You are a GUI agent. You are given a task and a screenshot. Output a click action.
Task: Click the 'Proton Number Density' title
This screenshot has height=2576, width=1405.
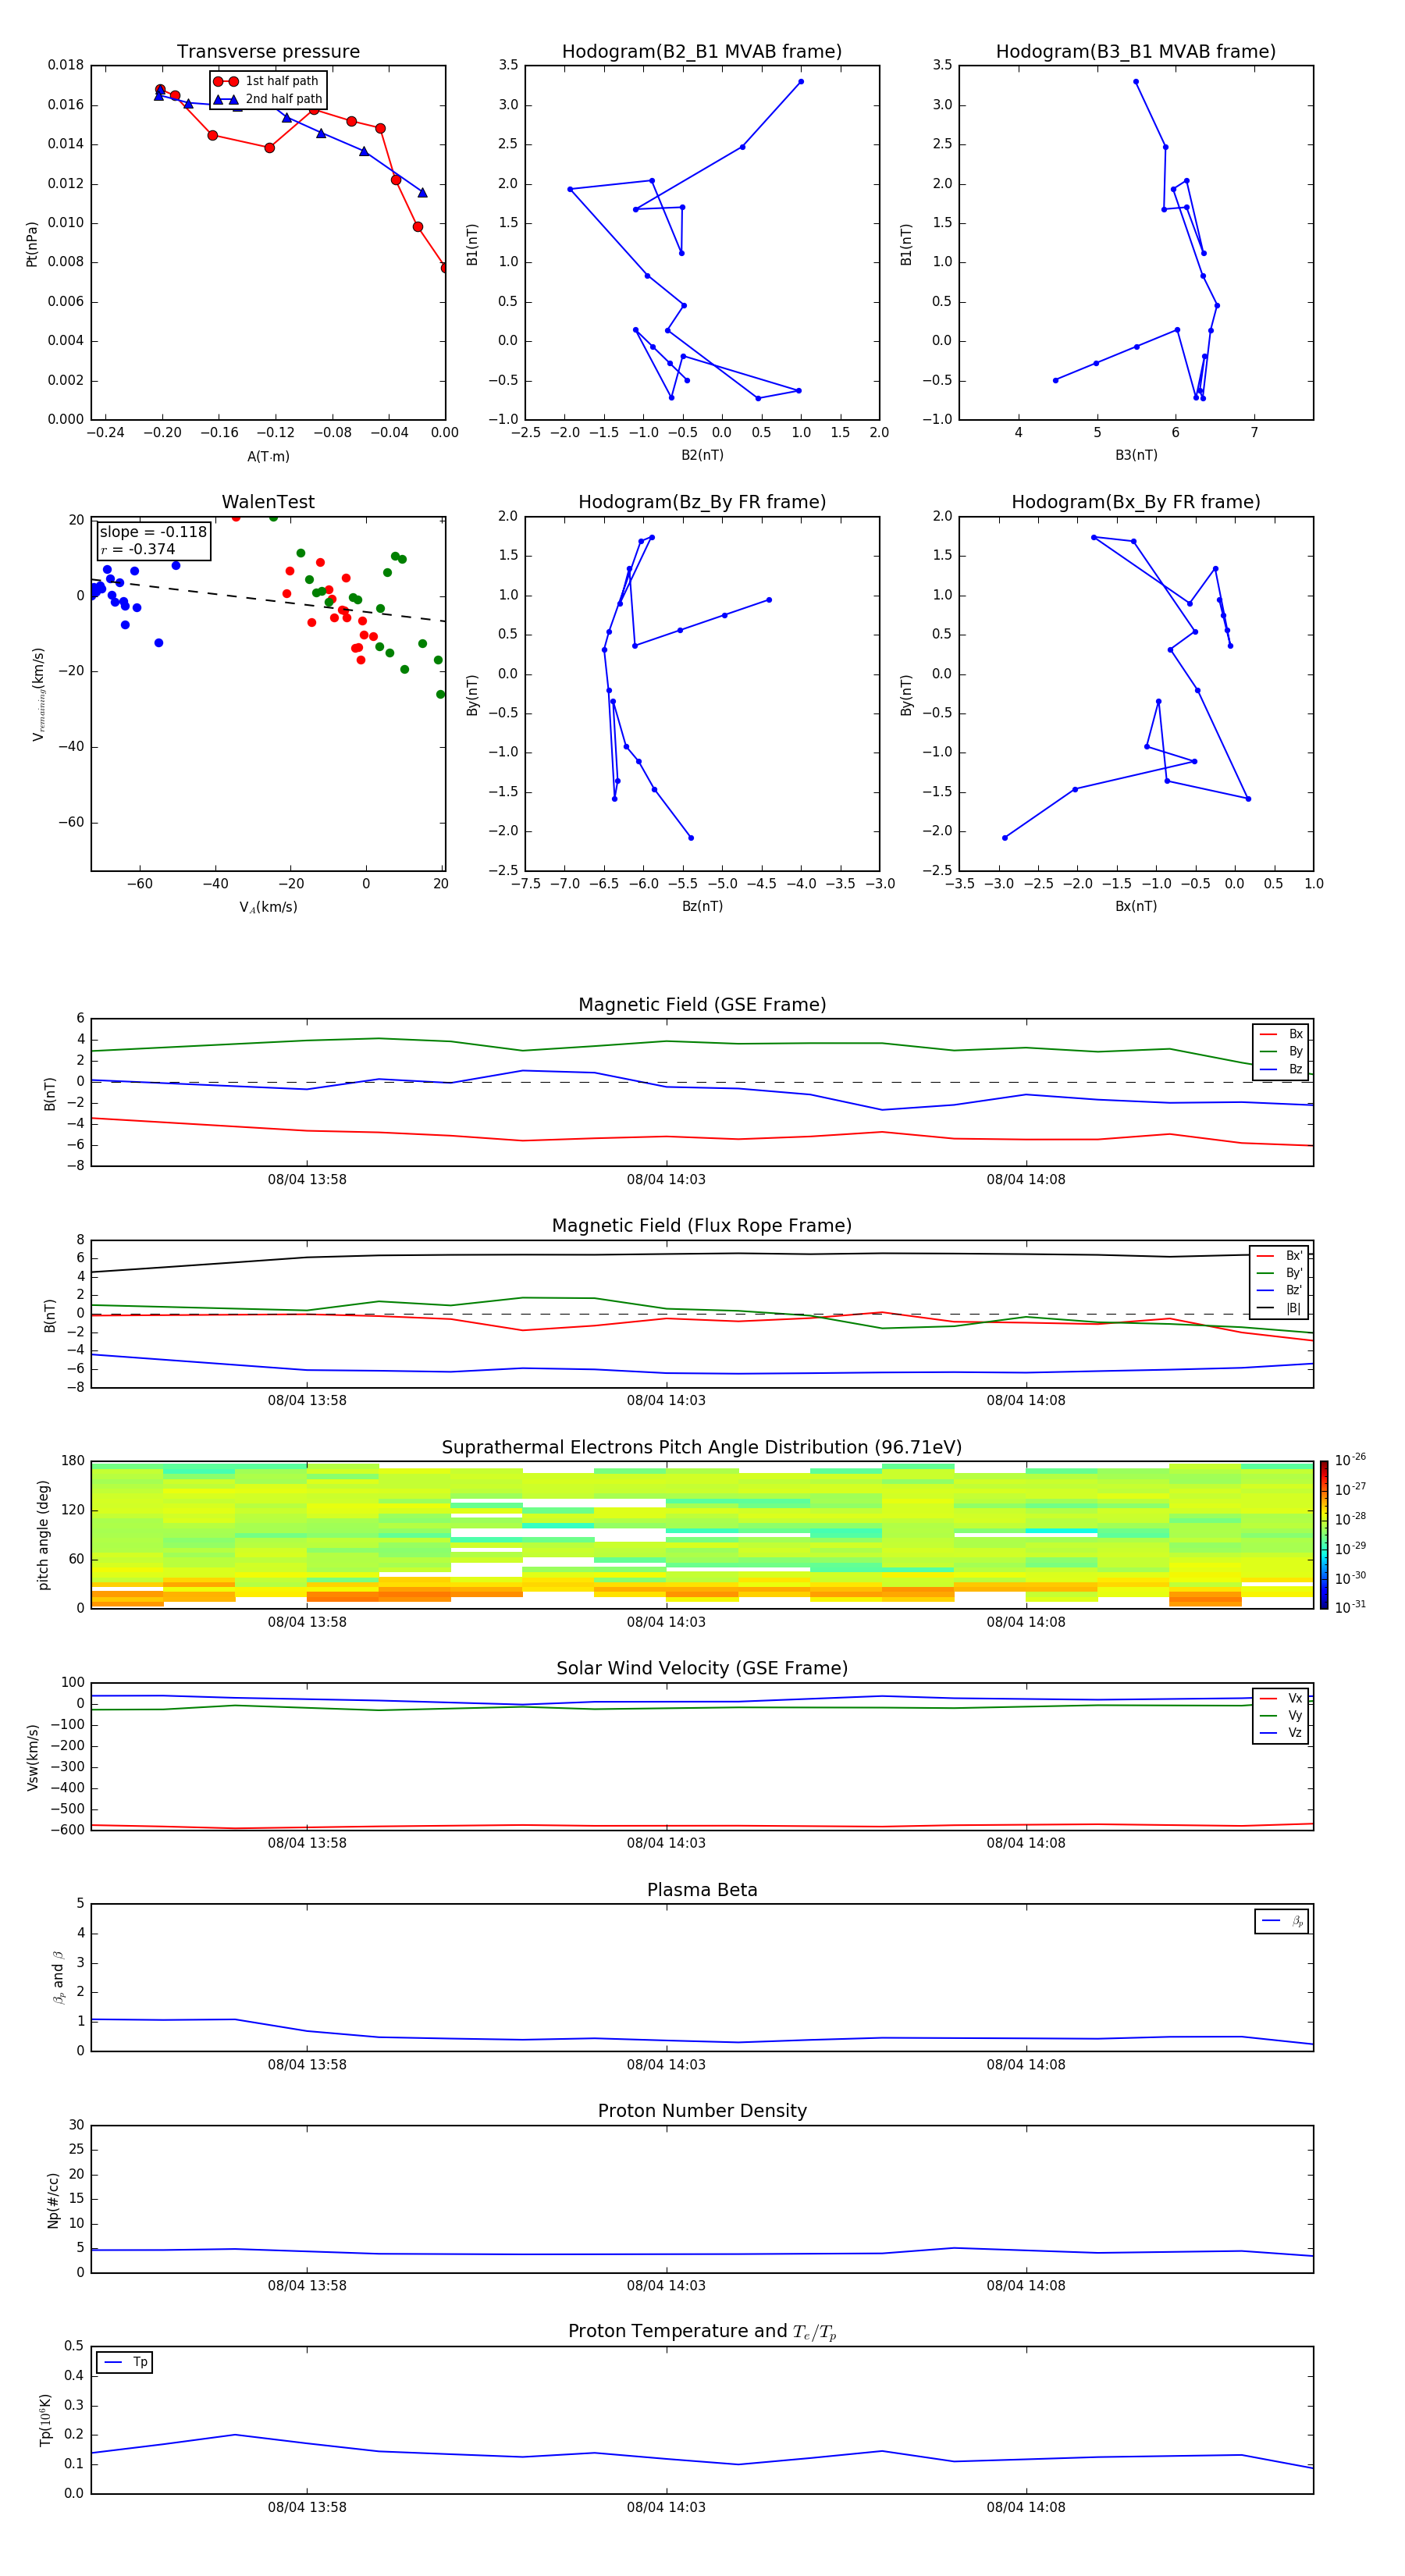[702, 2111]
